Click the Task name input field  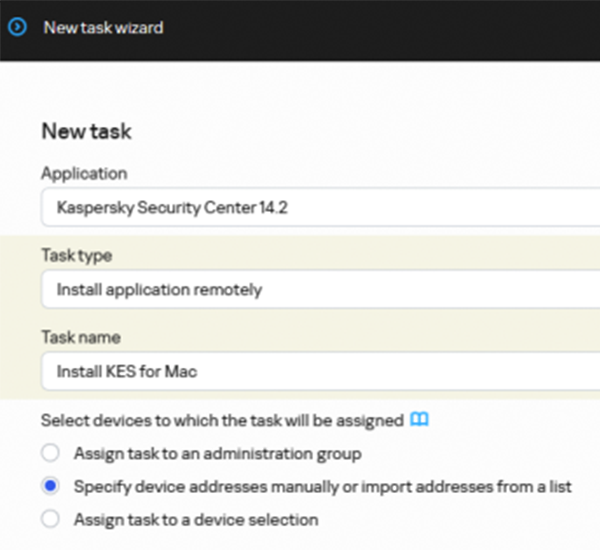pos(321,371)
